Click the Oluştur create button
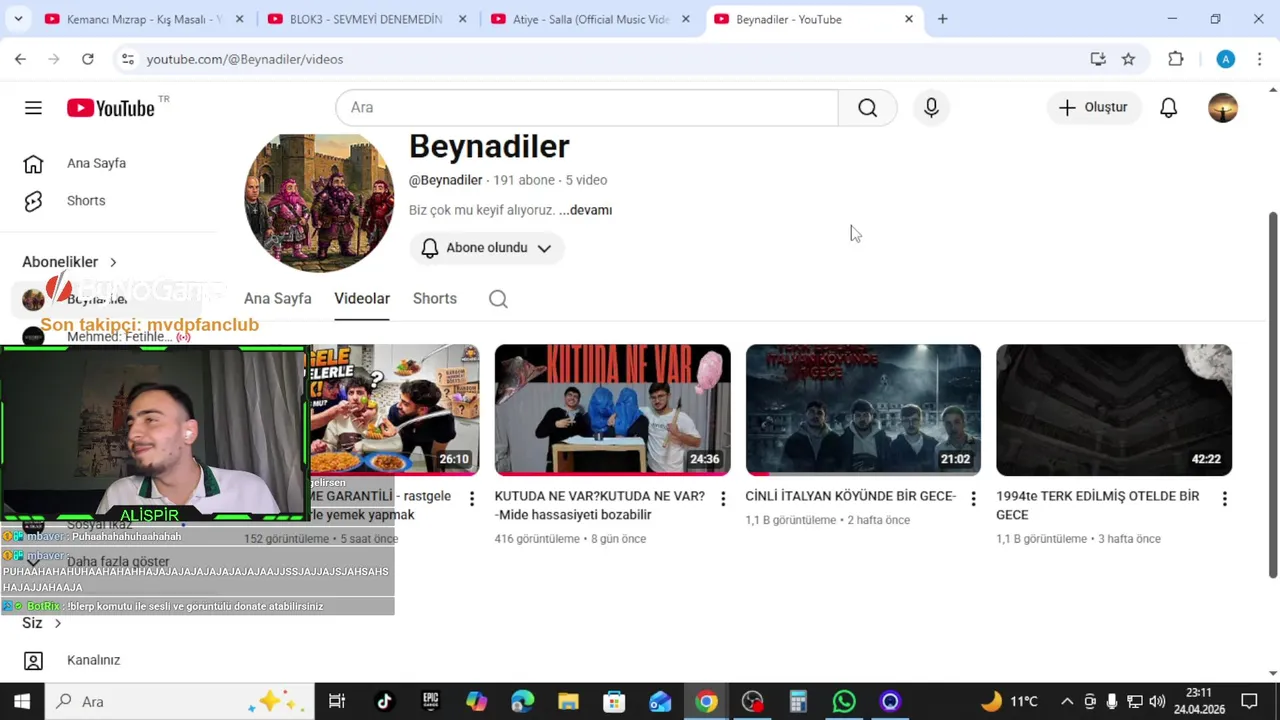The width and height of the screenshot is (1280, 720). [x=1093, y=108]
